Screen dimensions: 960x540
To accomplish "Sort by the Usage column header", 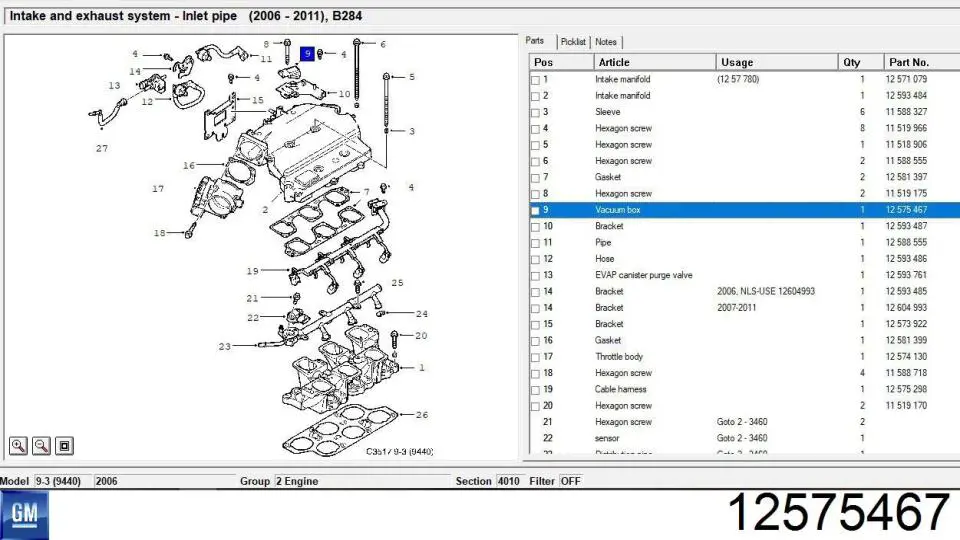I will pyautogui.click(x=776, y=62).
